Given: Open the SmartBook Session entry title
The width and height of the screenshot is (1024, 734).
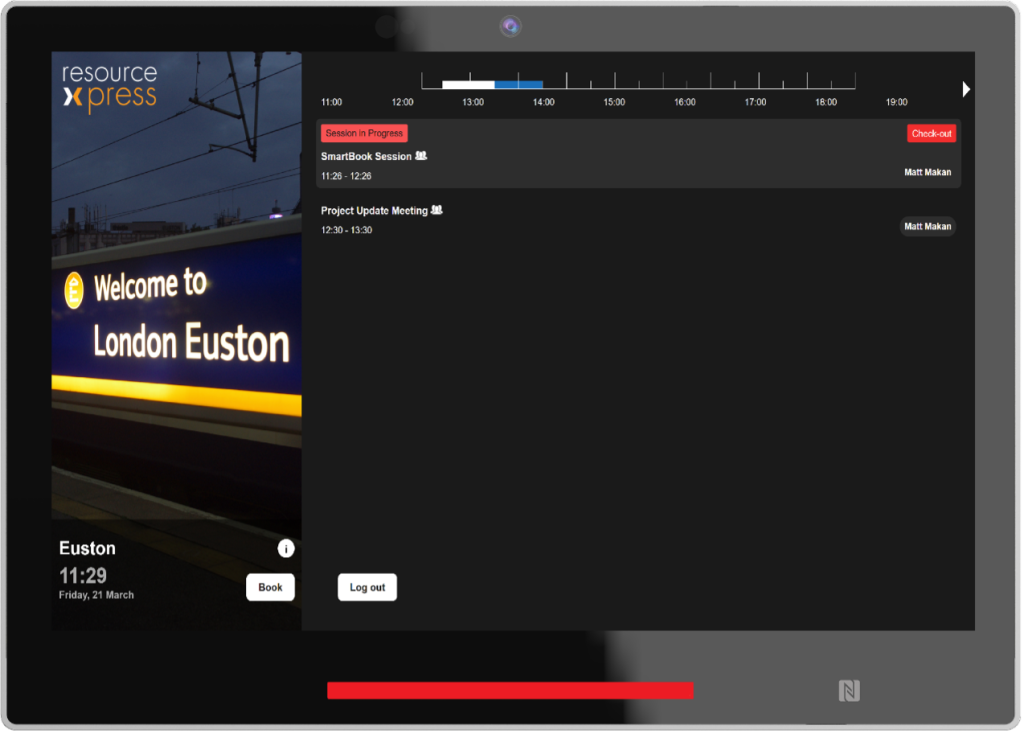Looking at the screenshot, I should tap(366, 157).
